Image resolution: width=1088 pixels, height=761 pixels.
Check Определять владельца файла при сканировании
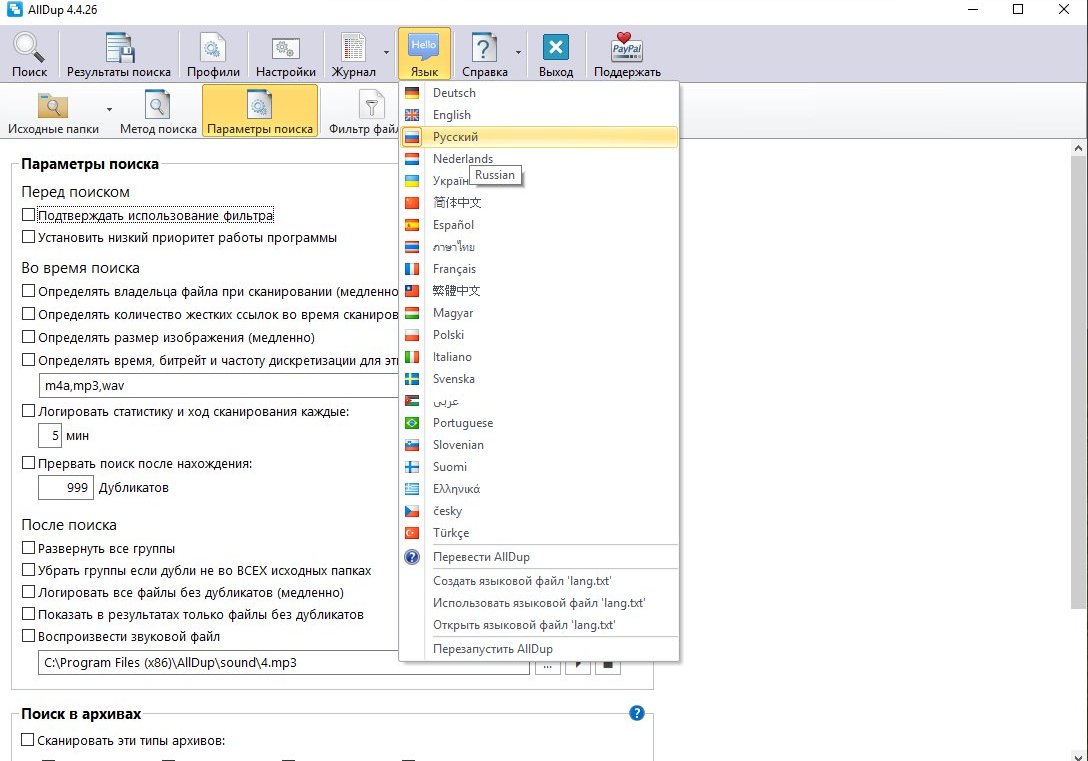(28, 291)
